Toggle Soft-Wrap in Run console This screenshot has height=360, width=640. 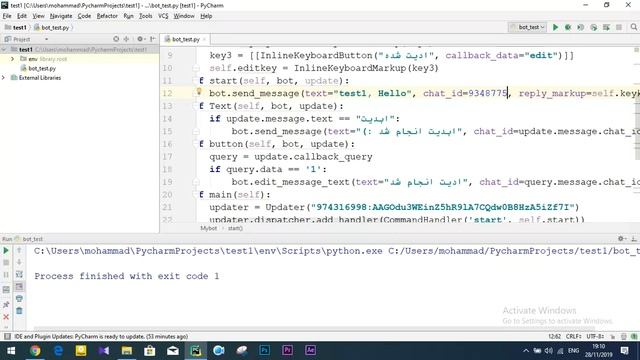coord(19,275)
